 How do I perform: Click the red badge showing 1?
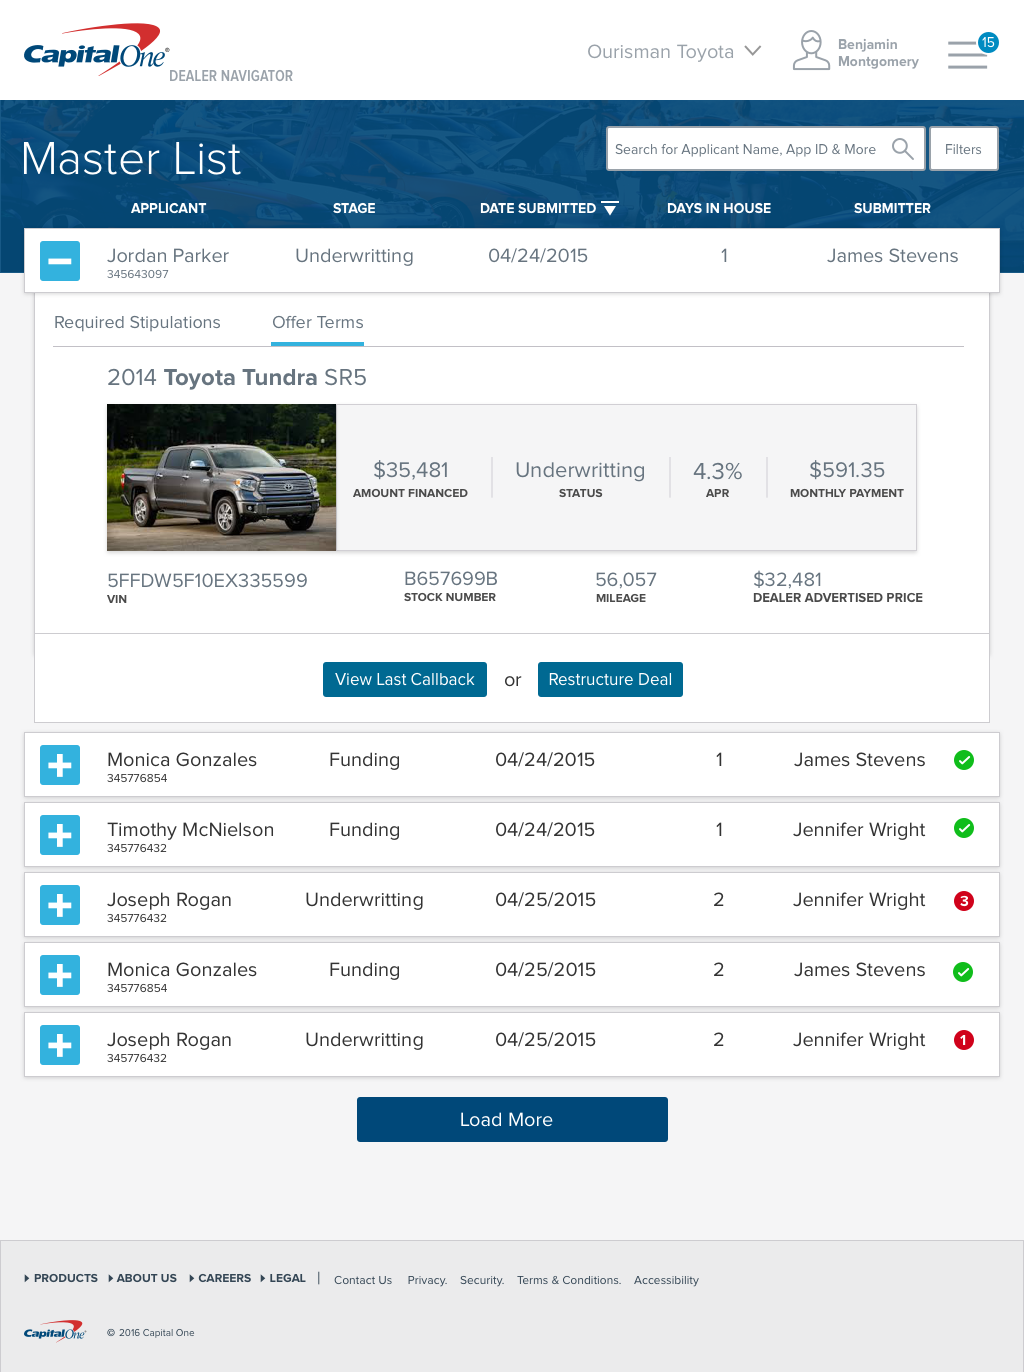pyautogui.click(x=964, y=1040)
